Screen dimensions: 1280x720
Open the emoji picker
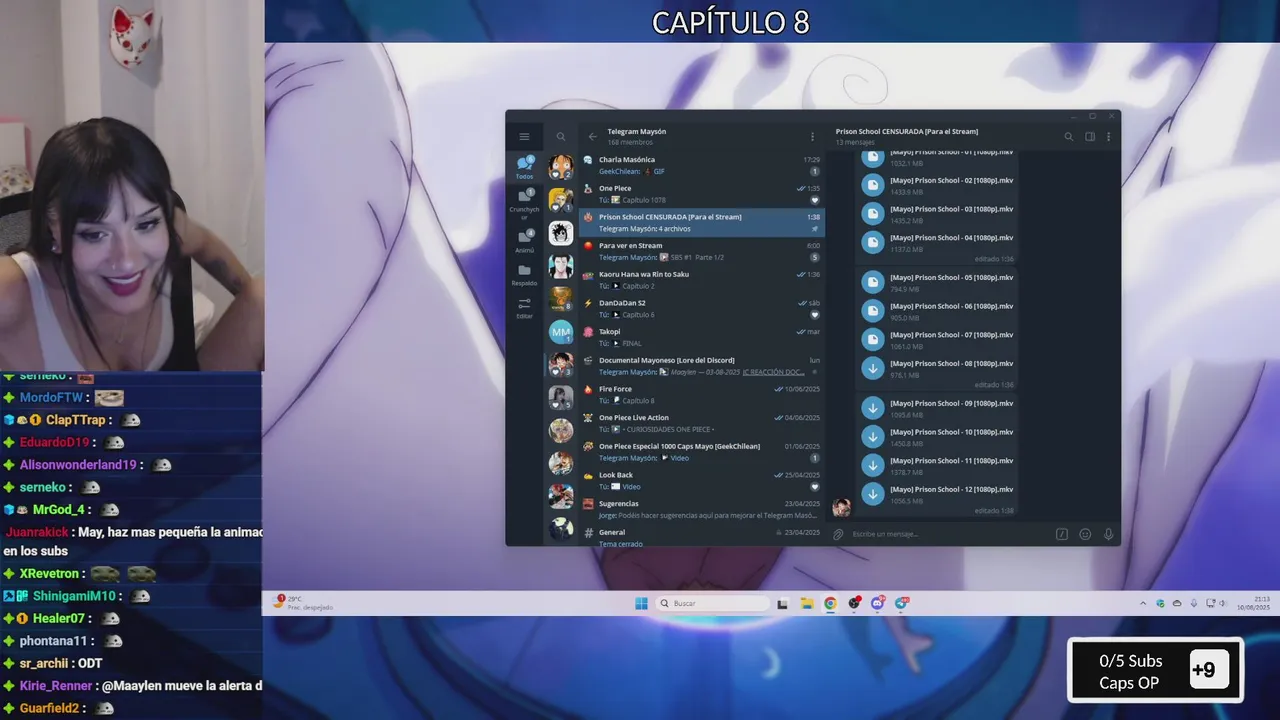point(1085,534)
